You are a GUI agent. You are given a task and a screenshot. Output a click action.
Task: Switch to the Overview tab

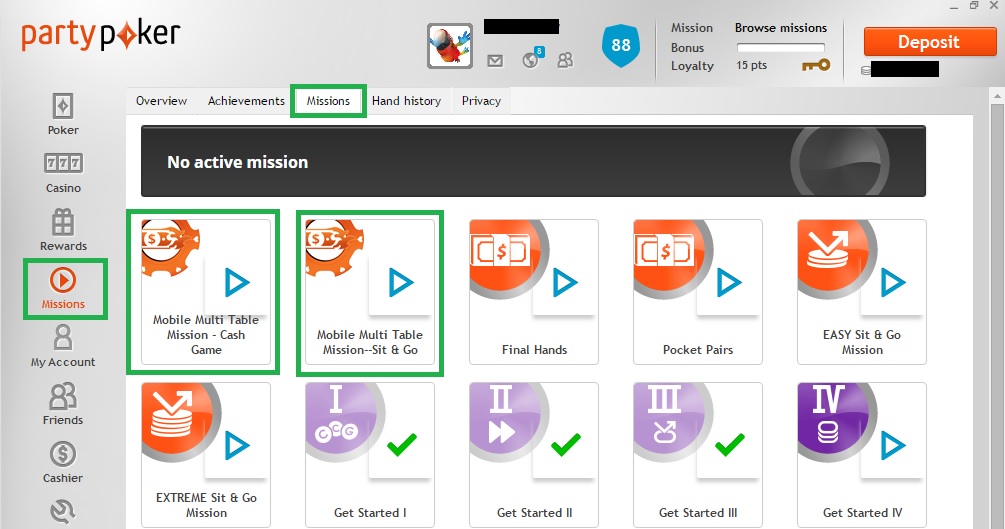162,101
